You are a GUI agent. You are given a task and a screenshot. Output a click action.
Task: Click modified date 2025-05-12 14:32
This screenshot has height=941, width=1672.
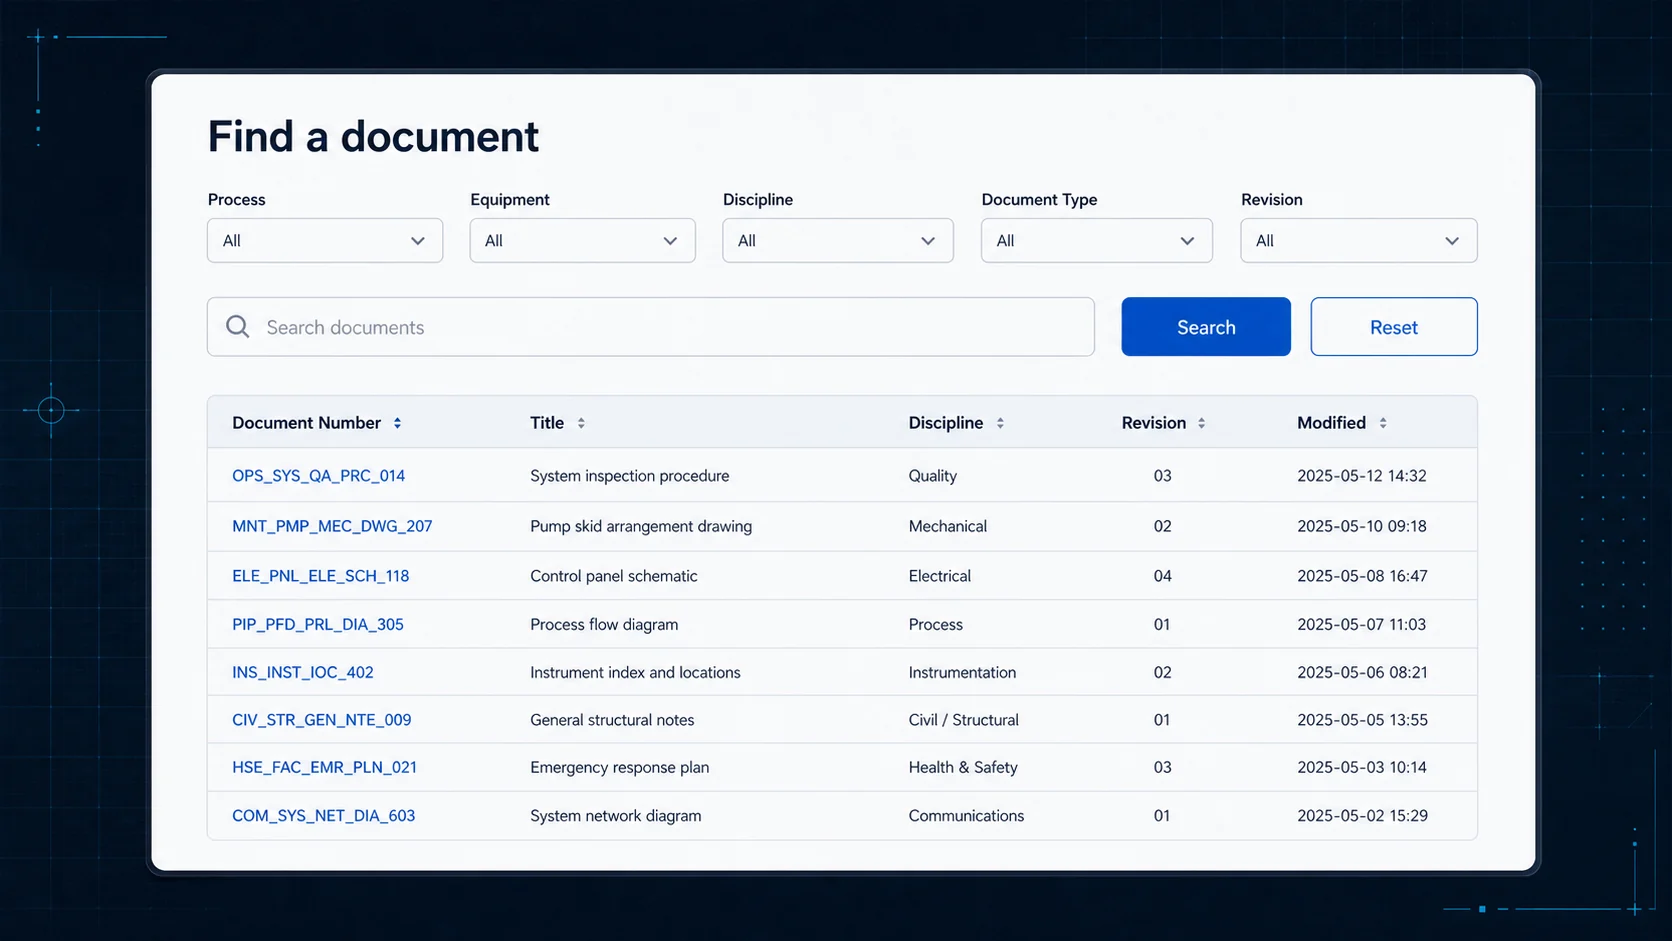tap(1362, 476)
